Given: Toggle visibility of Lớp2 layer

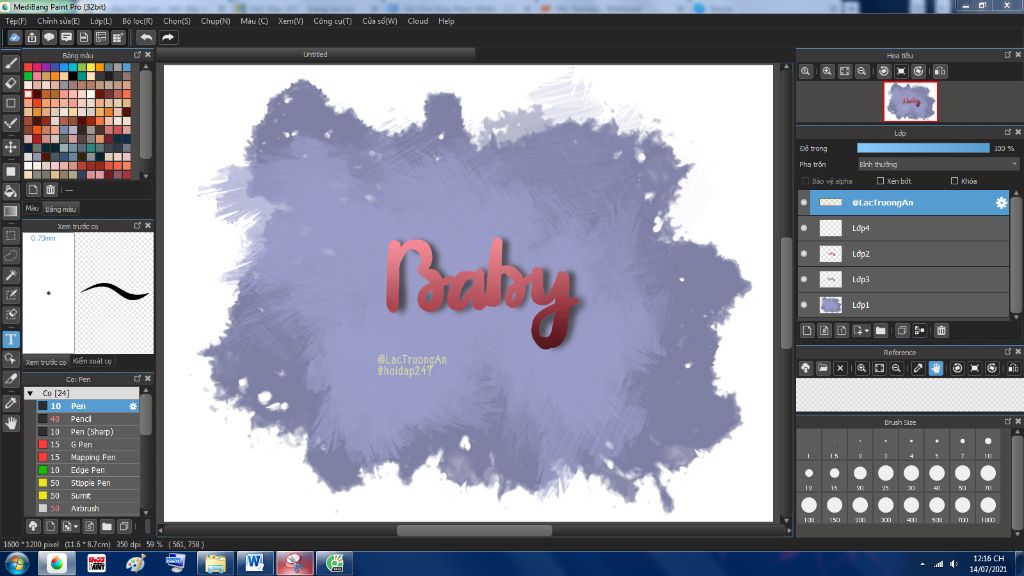Looking at the screenshot, I should pyautogui.click(x=804, y=253).
